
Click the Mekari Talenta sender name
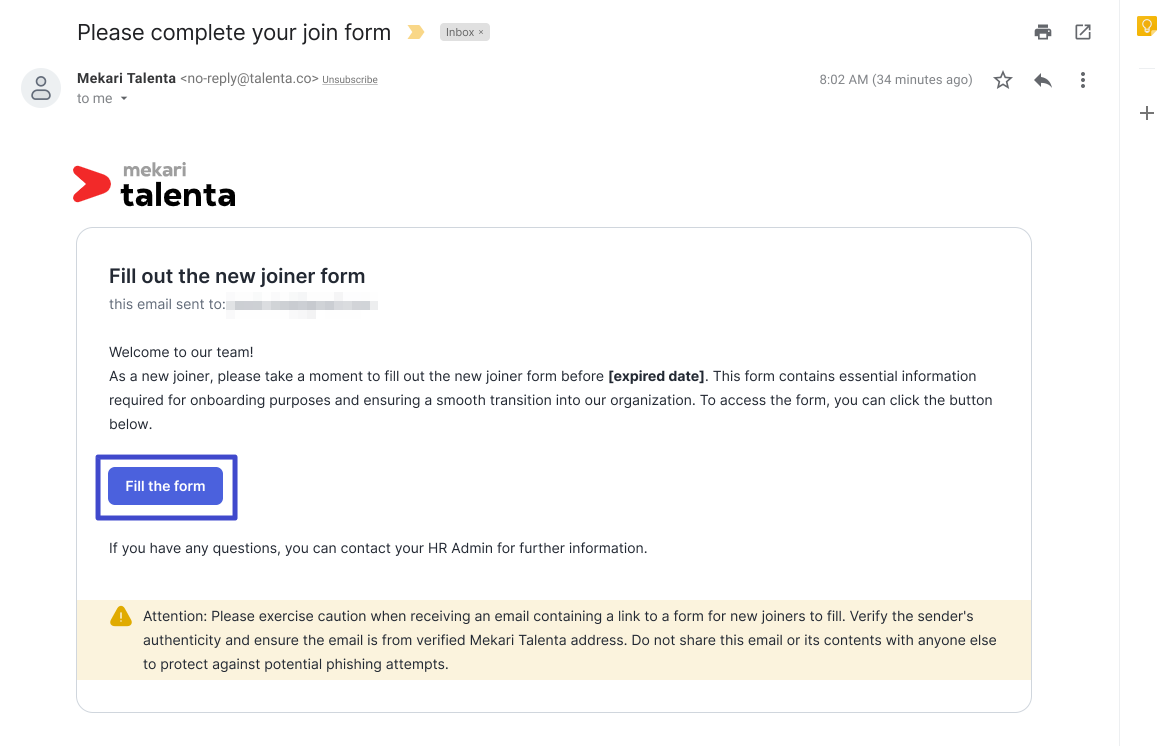(x=126, y=79)
